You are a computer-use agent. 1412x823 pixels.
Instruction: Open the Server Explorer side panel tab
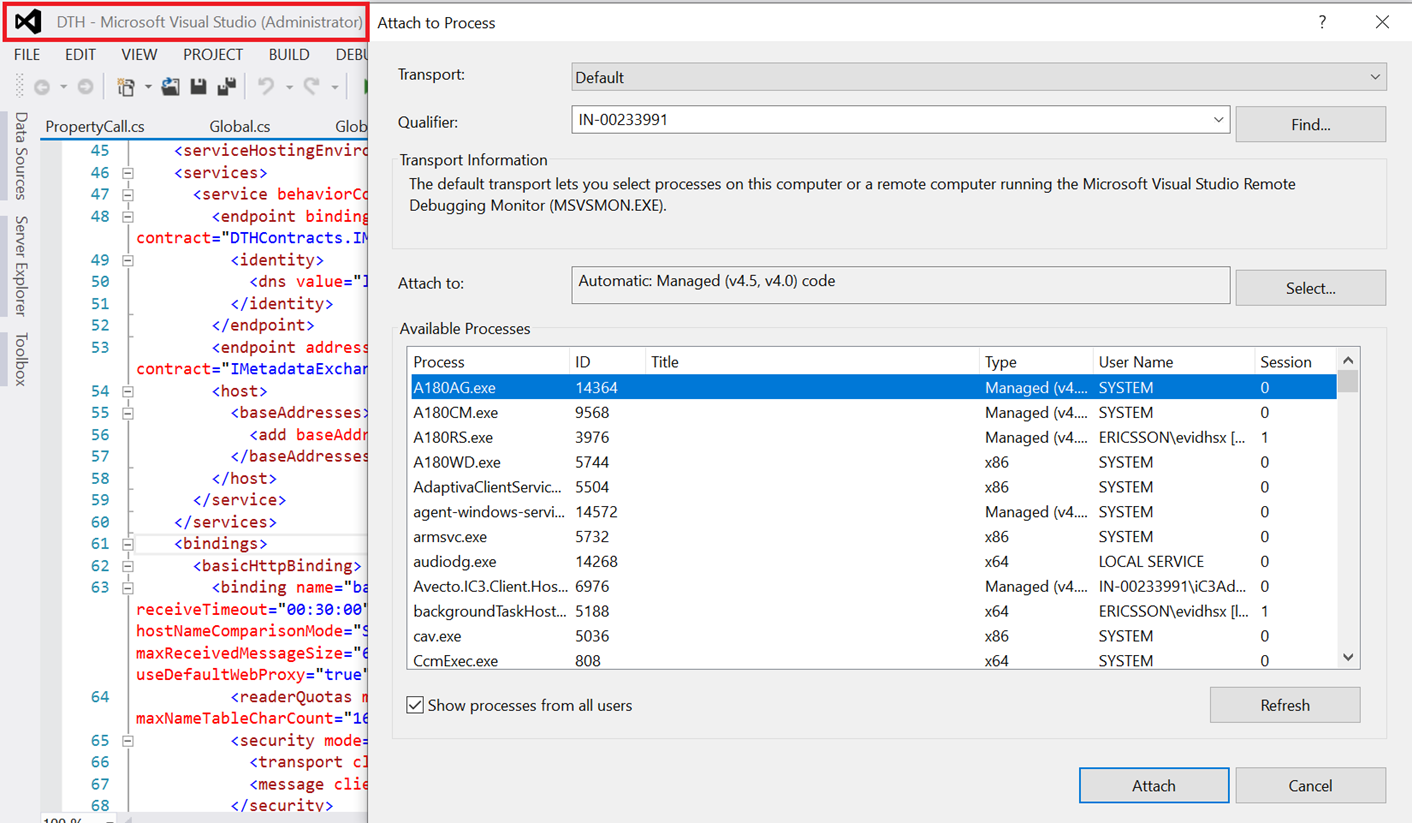tap(20, 266)
